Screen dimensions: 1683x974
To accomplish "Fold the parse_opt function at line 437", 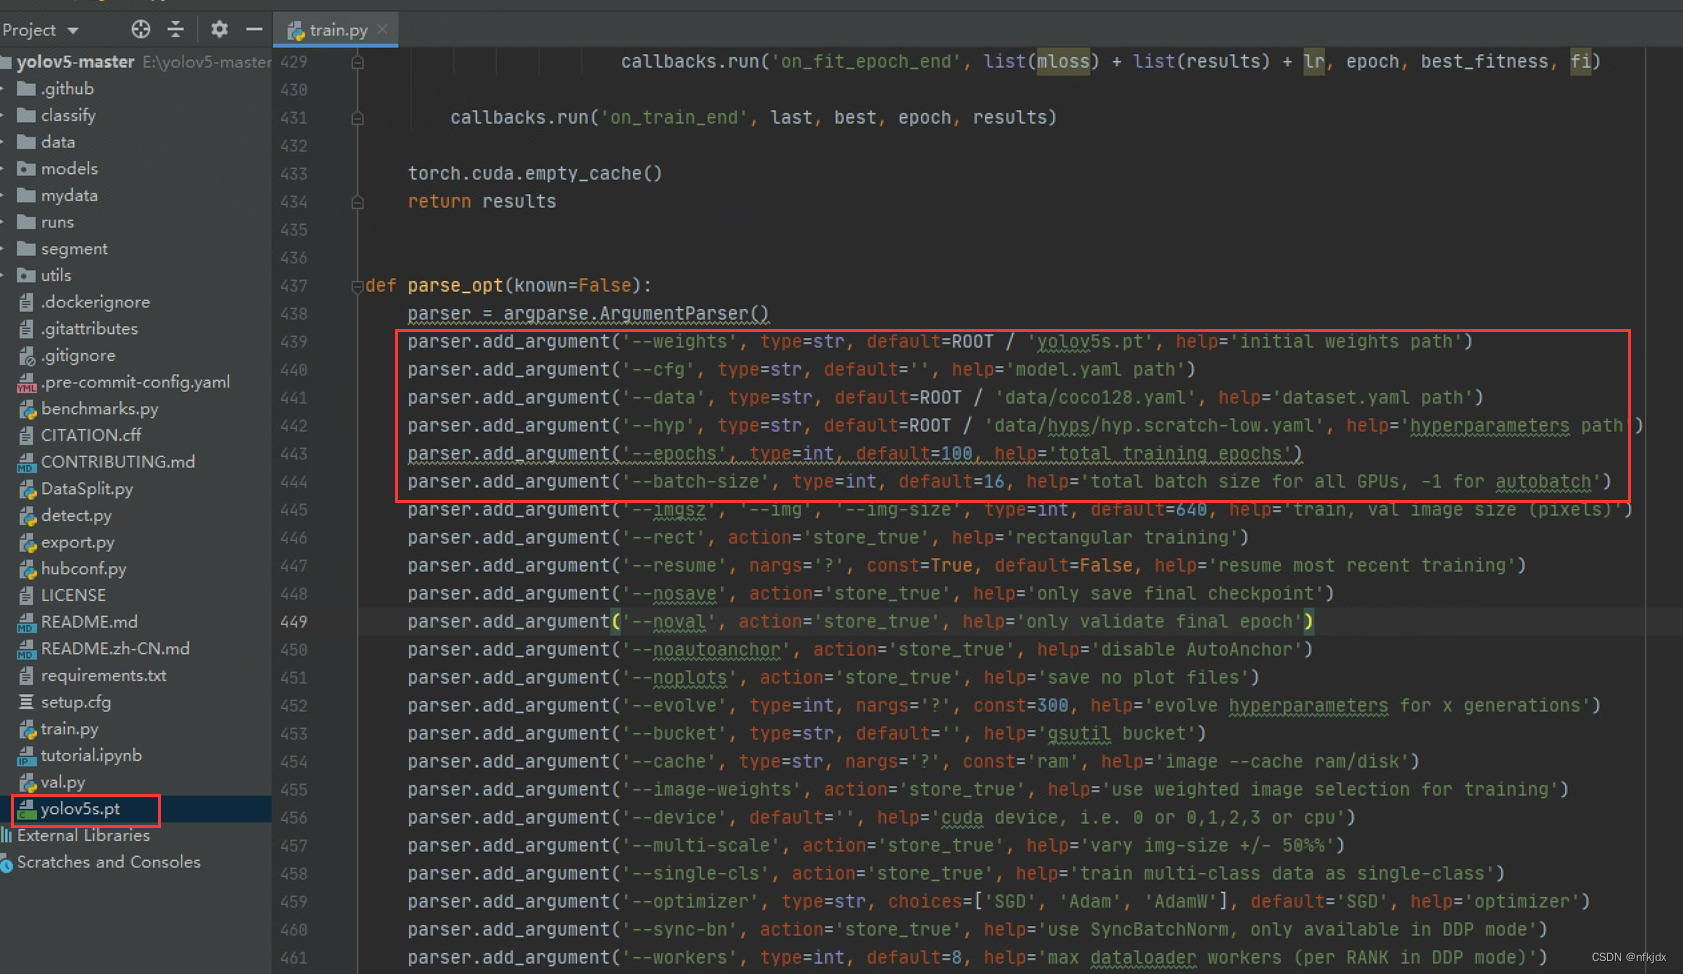I will tap(357, 286).
